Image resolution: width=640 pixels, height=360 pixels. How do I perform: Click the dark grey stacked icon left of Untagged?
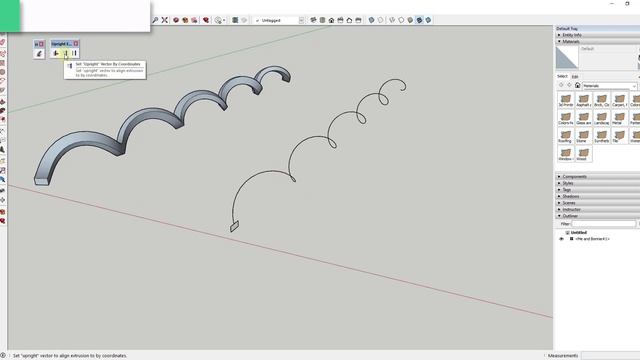[x=235, y=20]
